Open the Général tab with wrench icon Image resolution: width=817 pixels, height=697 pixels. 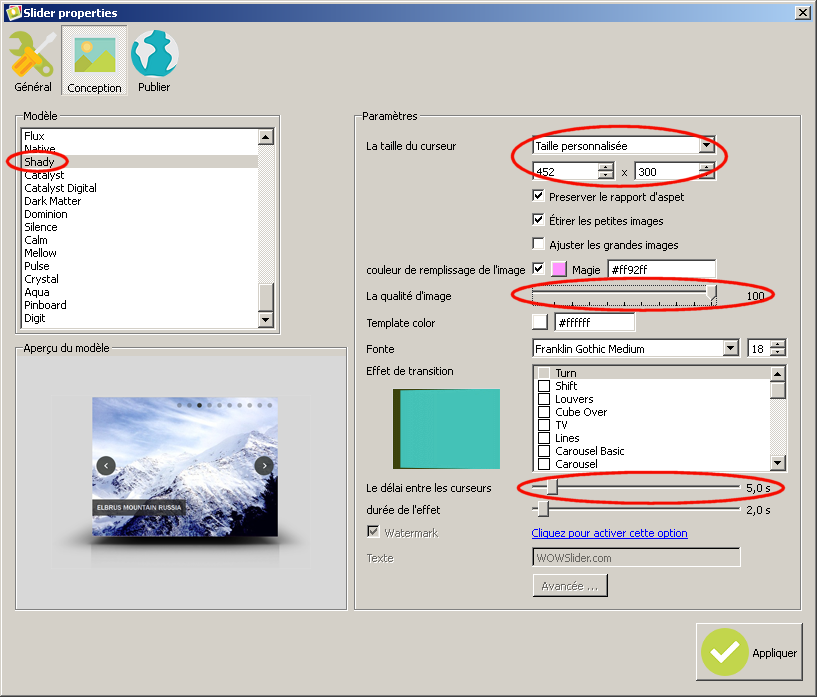[x=32, y=61]
